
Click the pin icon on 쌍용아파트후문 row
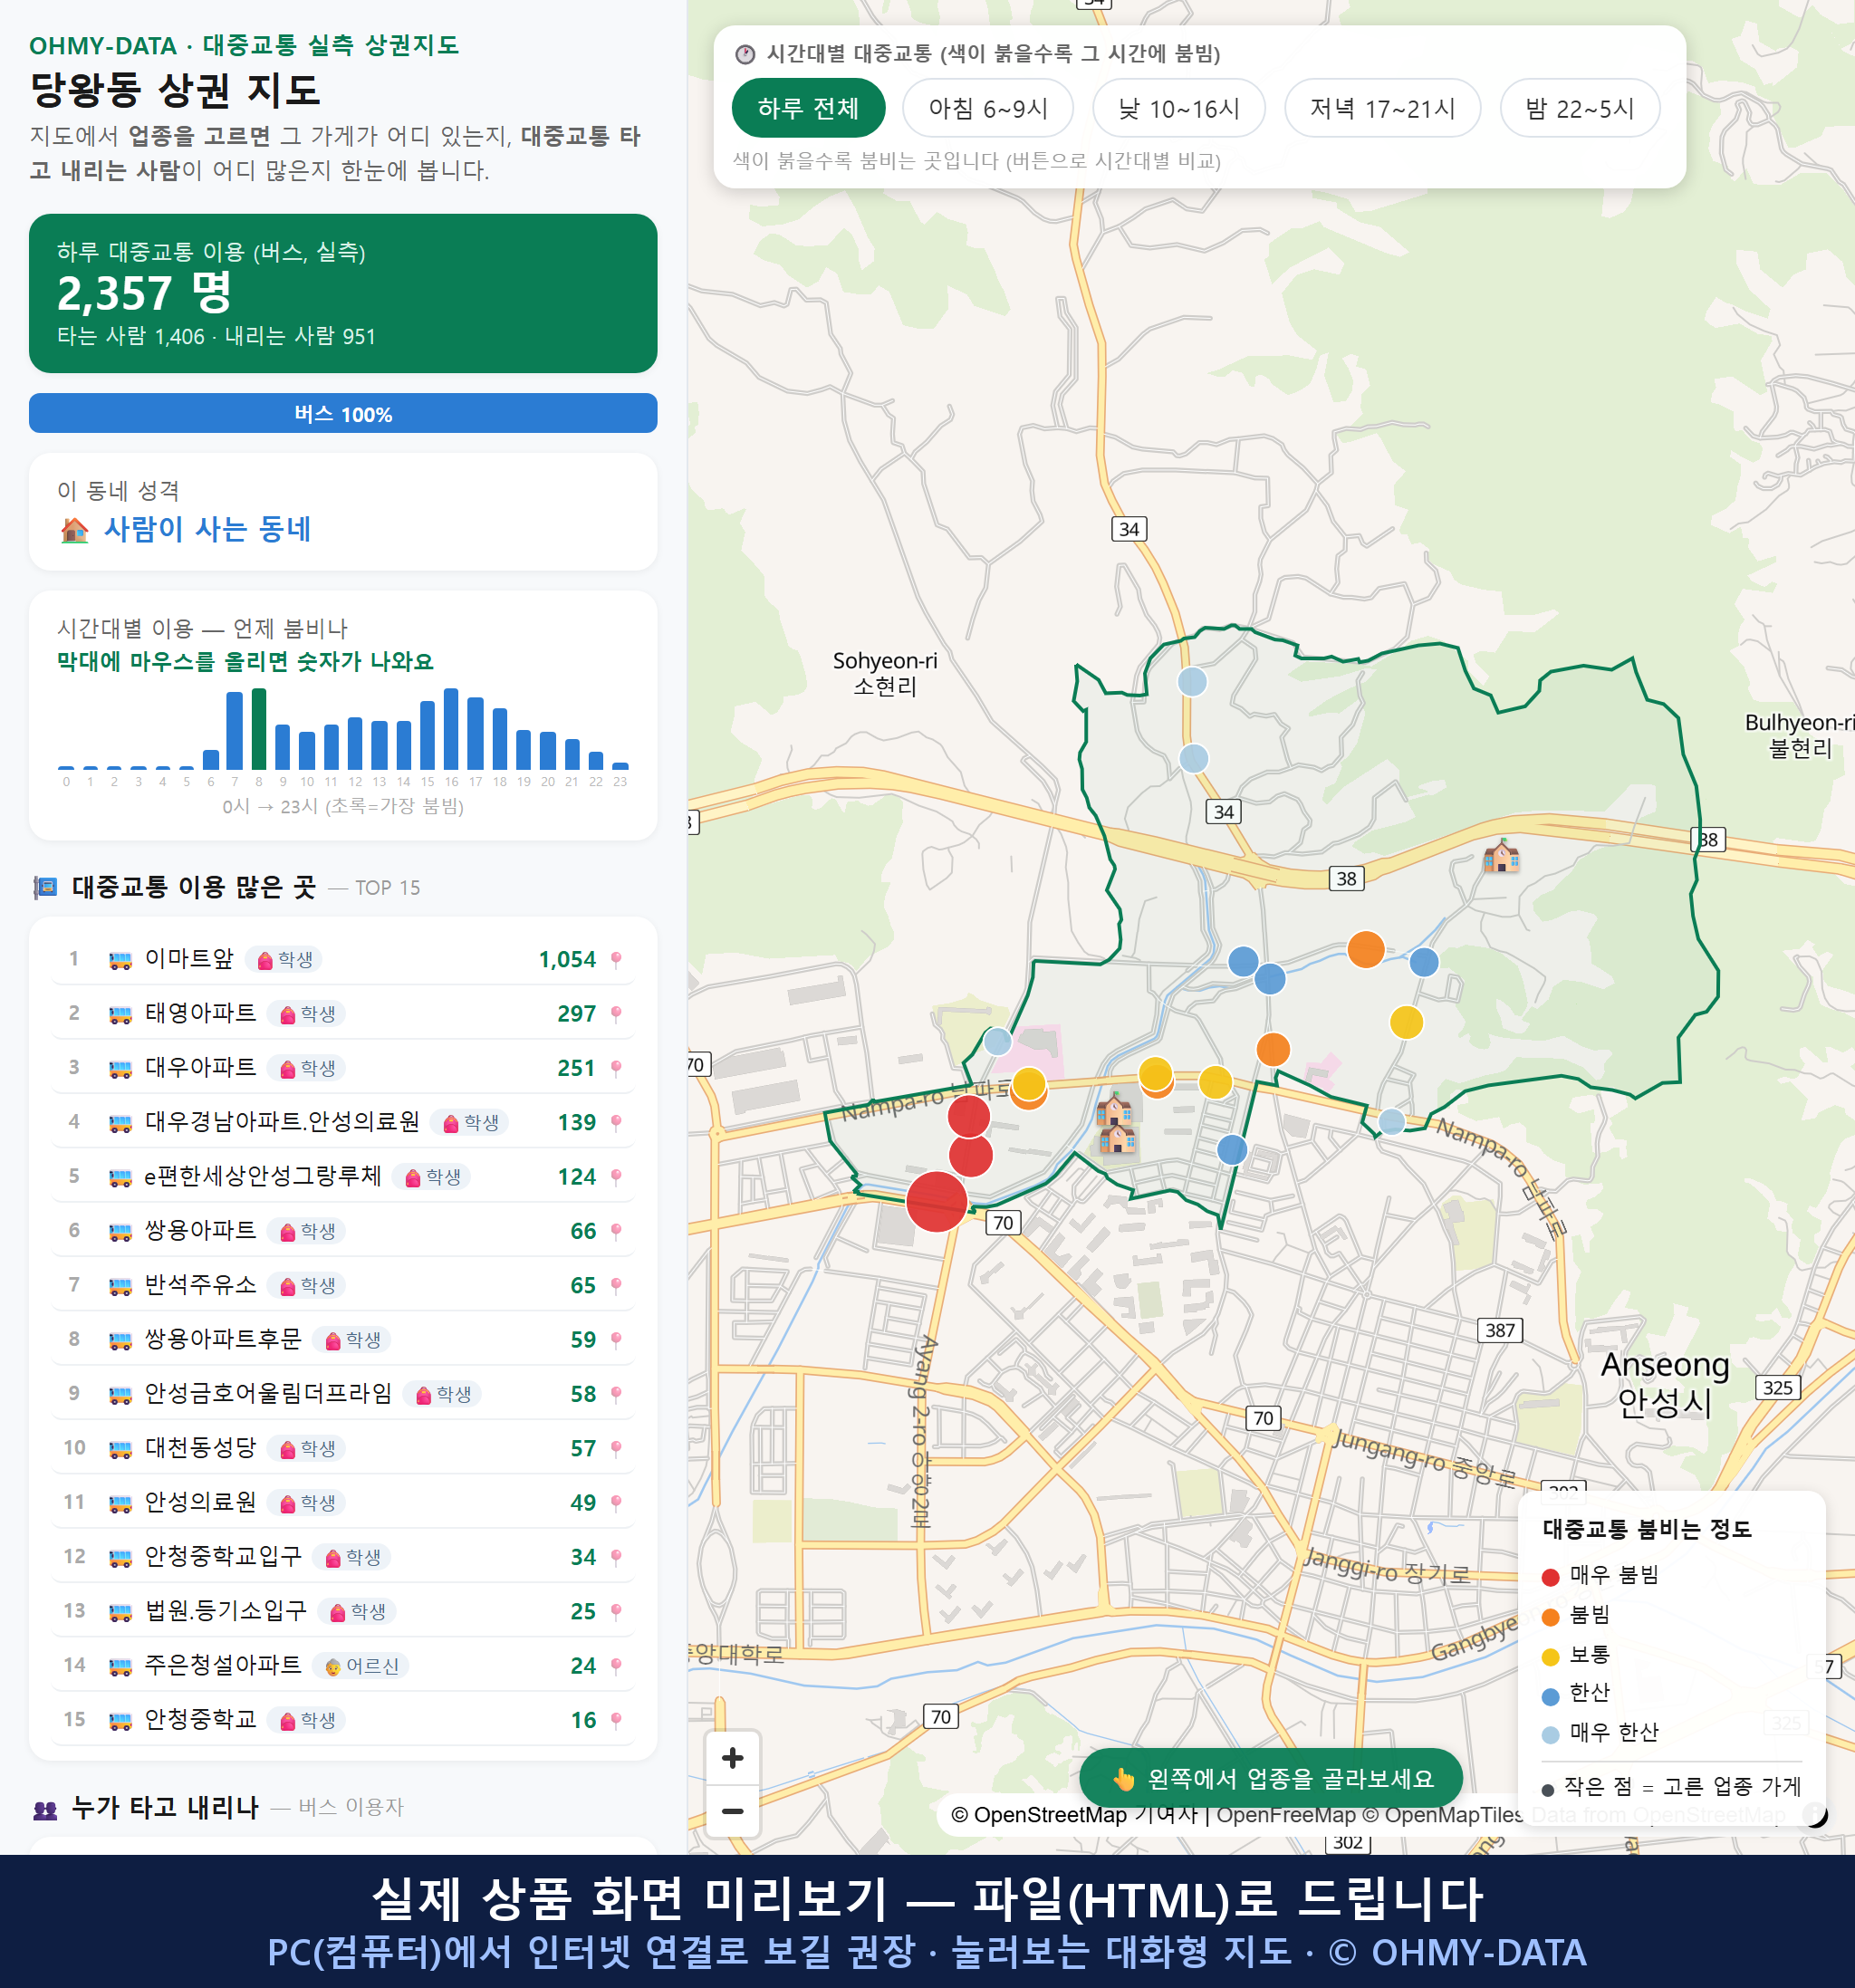point(616,1340)
